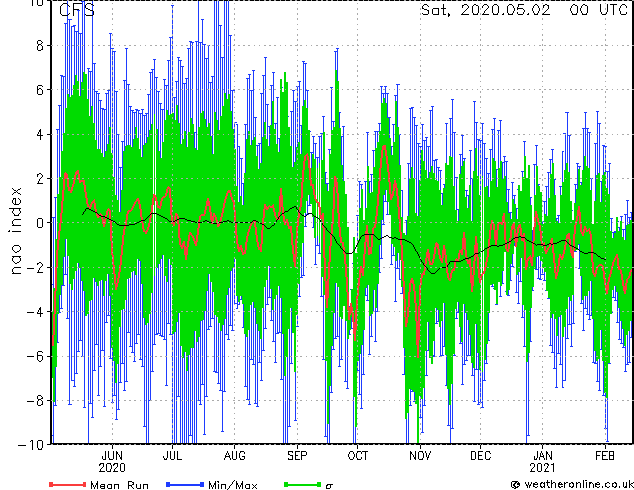Click the y-axis value 2
Screen dimensions: 634x490
click(40, 179)
